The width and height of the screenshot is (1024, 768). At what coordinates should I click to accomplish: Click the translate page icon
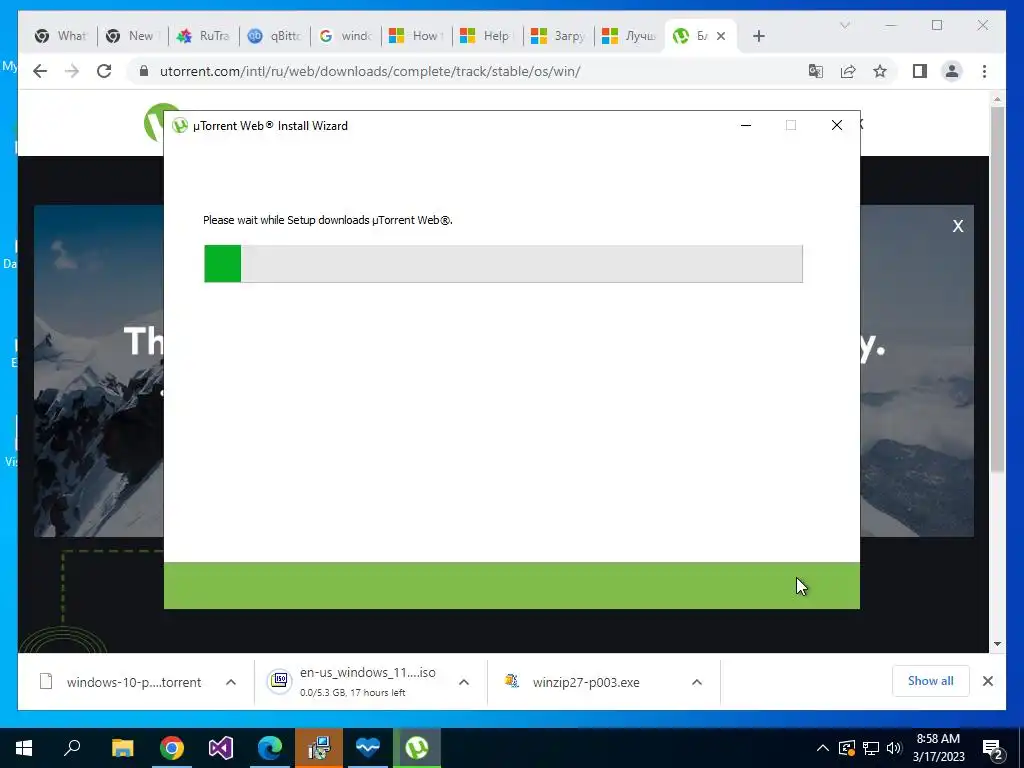pos(816,71)
